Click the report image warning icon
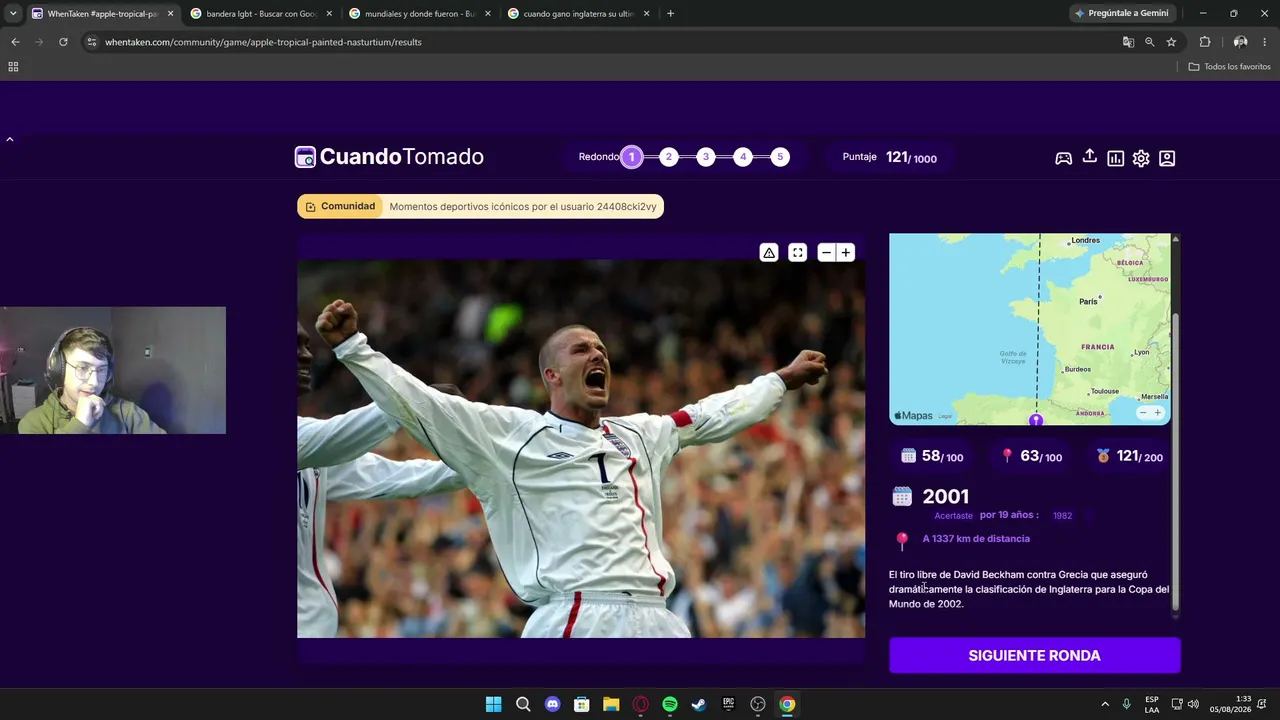Screen dimensions: 1280x720 pyautogui.click(x=769, y=253)
